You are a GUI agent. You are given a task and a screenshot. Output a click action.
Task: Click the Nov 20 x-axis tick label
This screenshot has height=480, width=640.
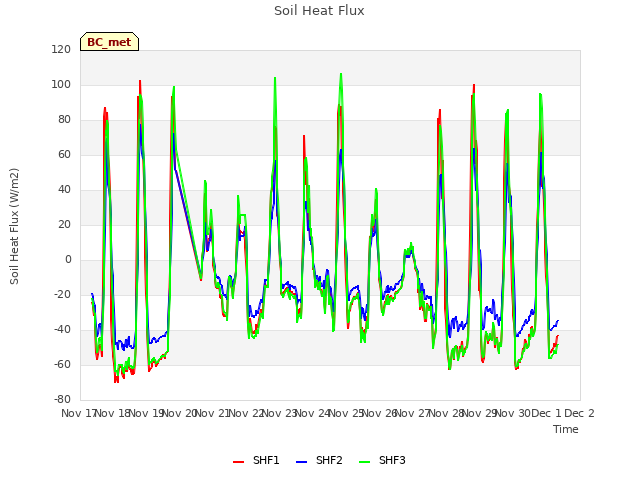180,413
